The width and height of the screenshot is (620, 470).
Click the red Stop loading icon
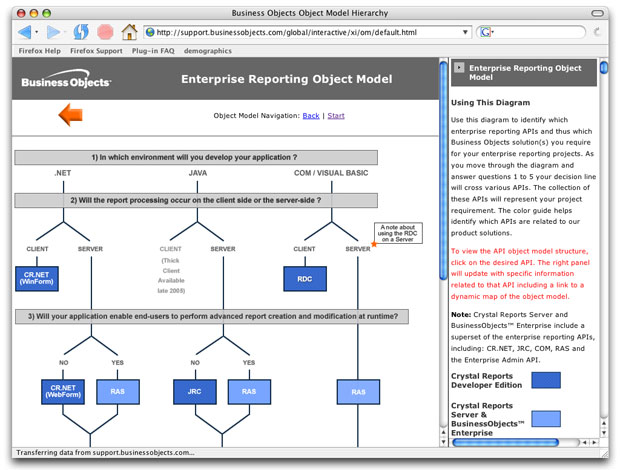(105, 32)
